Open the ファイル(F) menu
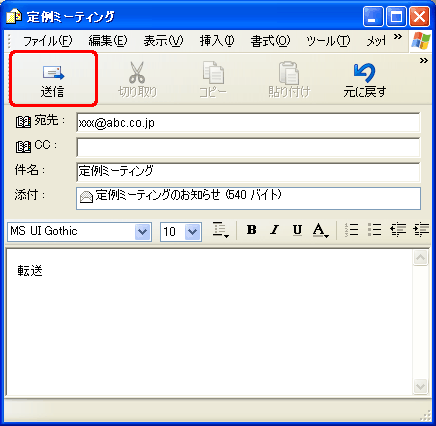436x426 pixels. coord(47,41)
